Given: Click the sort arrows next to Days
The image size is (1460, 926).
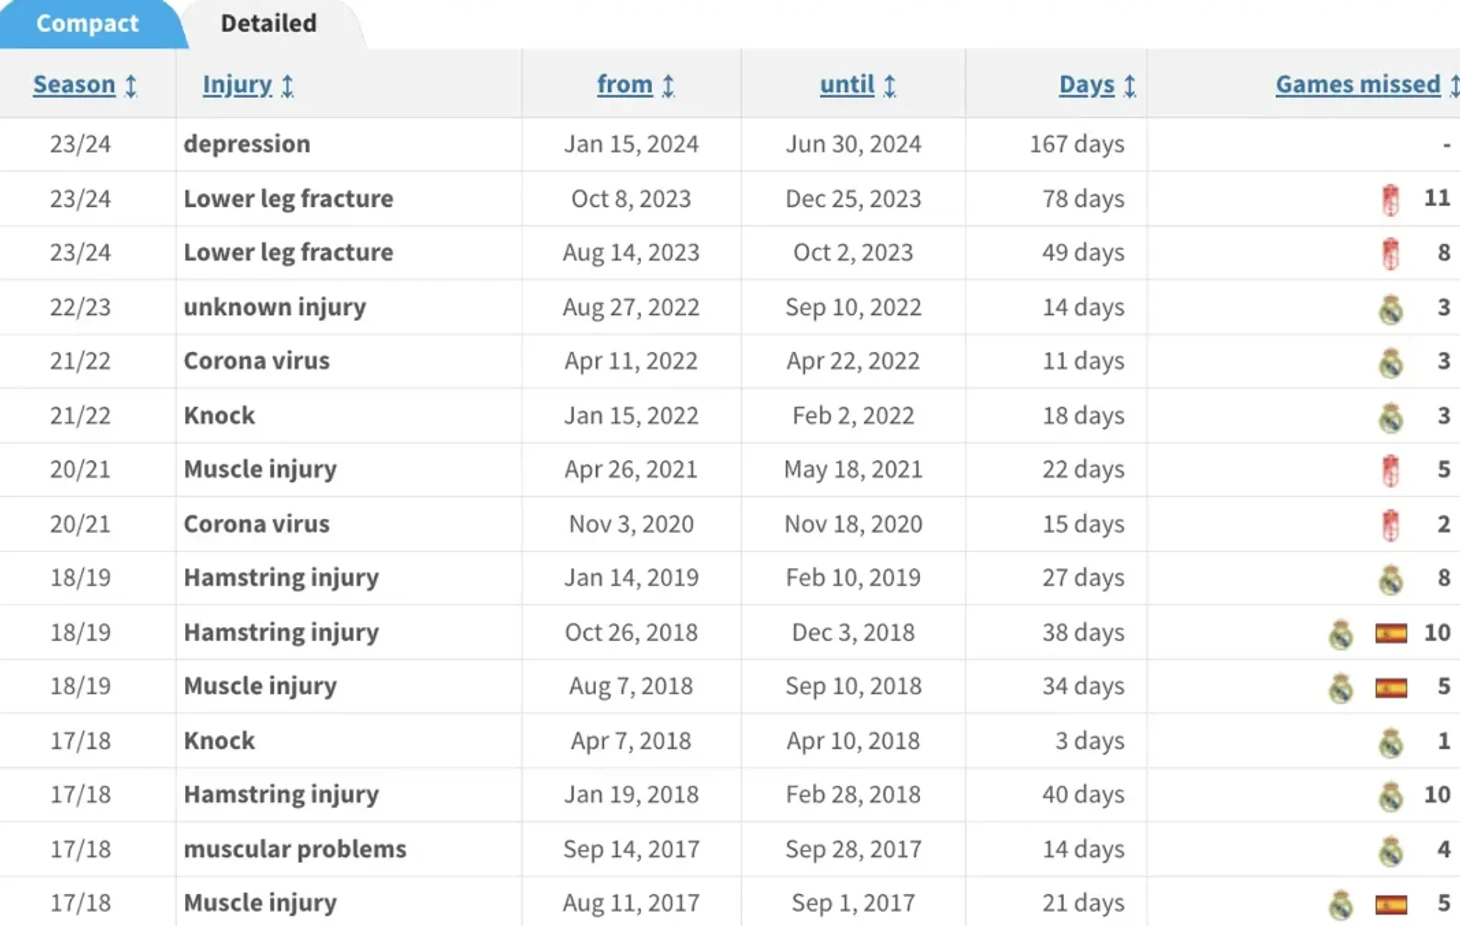Looking at the screenshot, I should pos(1129,86).
